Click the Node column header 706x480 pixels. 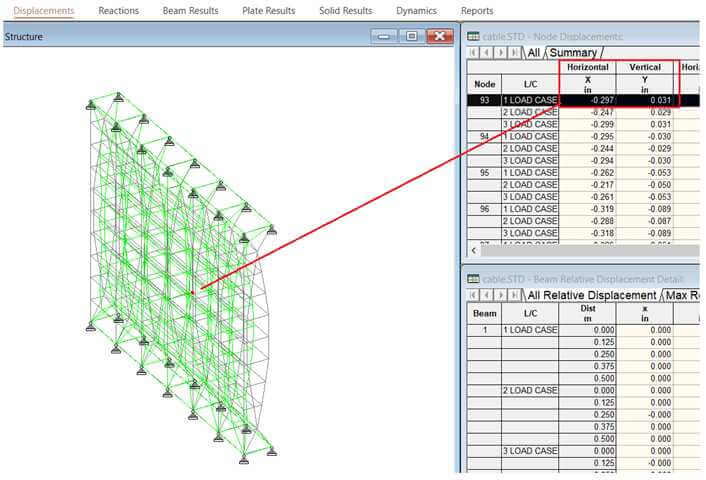click(484, 84)
